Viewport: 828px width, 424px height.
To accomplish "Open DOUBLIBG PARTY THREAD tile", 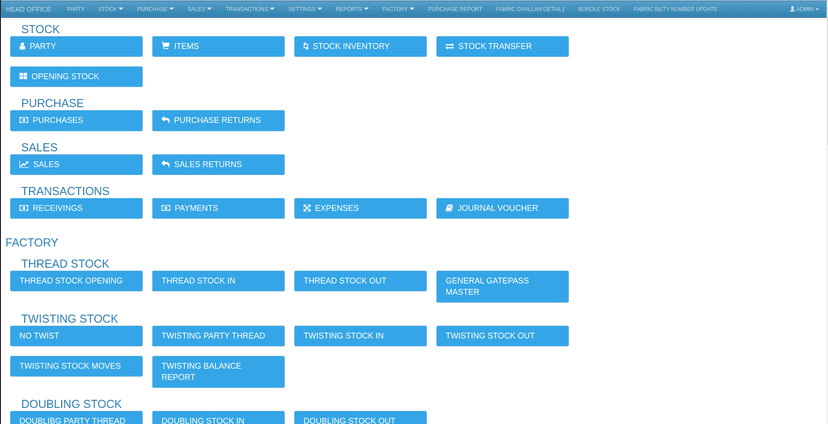I will pyautogui.click(x=76, y=418).
